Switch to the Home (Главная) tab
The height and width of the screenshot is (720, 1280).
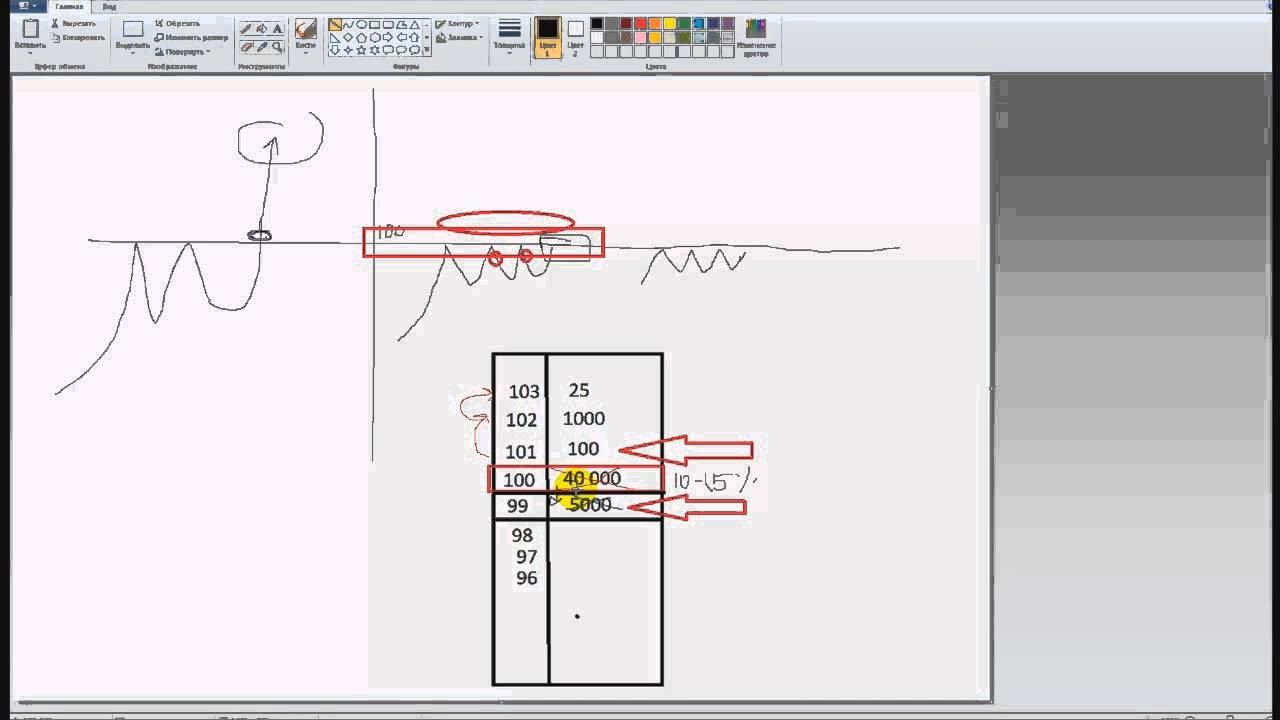click(70, 6)
